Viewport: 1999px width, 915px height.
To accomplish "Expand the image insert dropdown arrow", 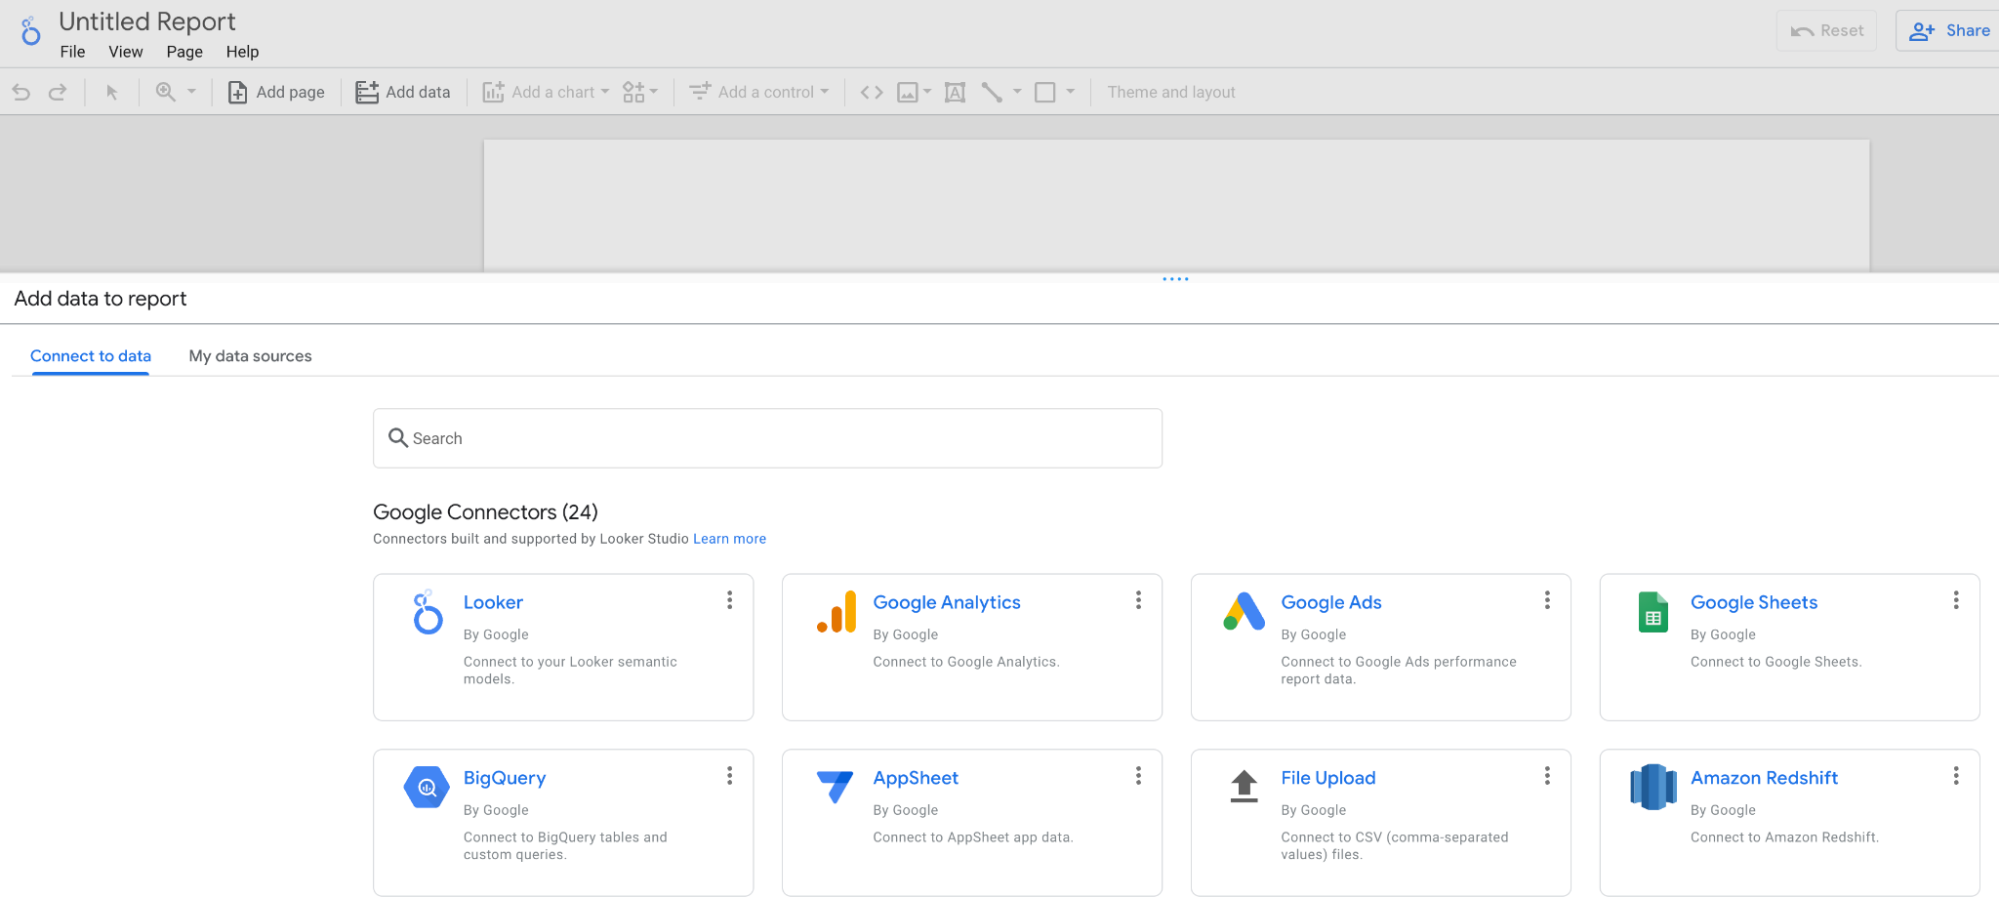I will pyautogui.click(x=927, y=92).
